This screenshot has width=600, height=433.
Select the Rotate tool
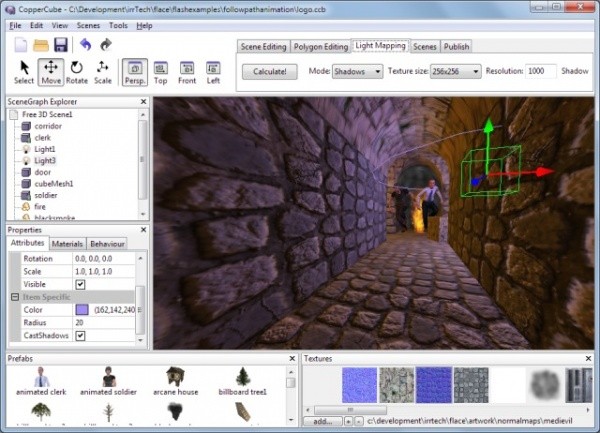point(77,72)
